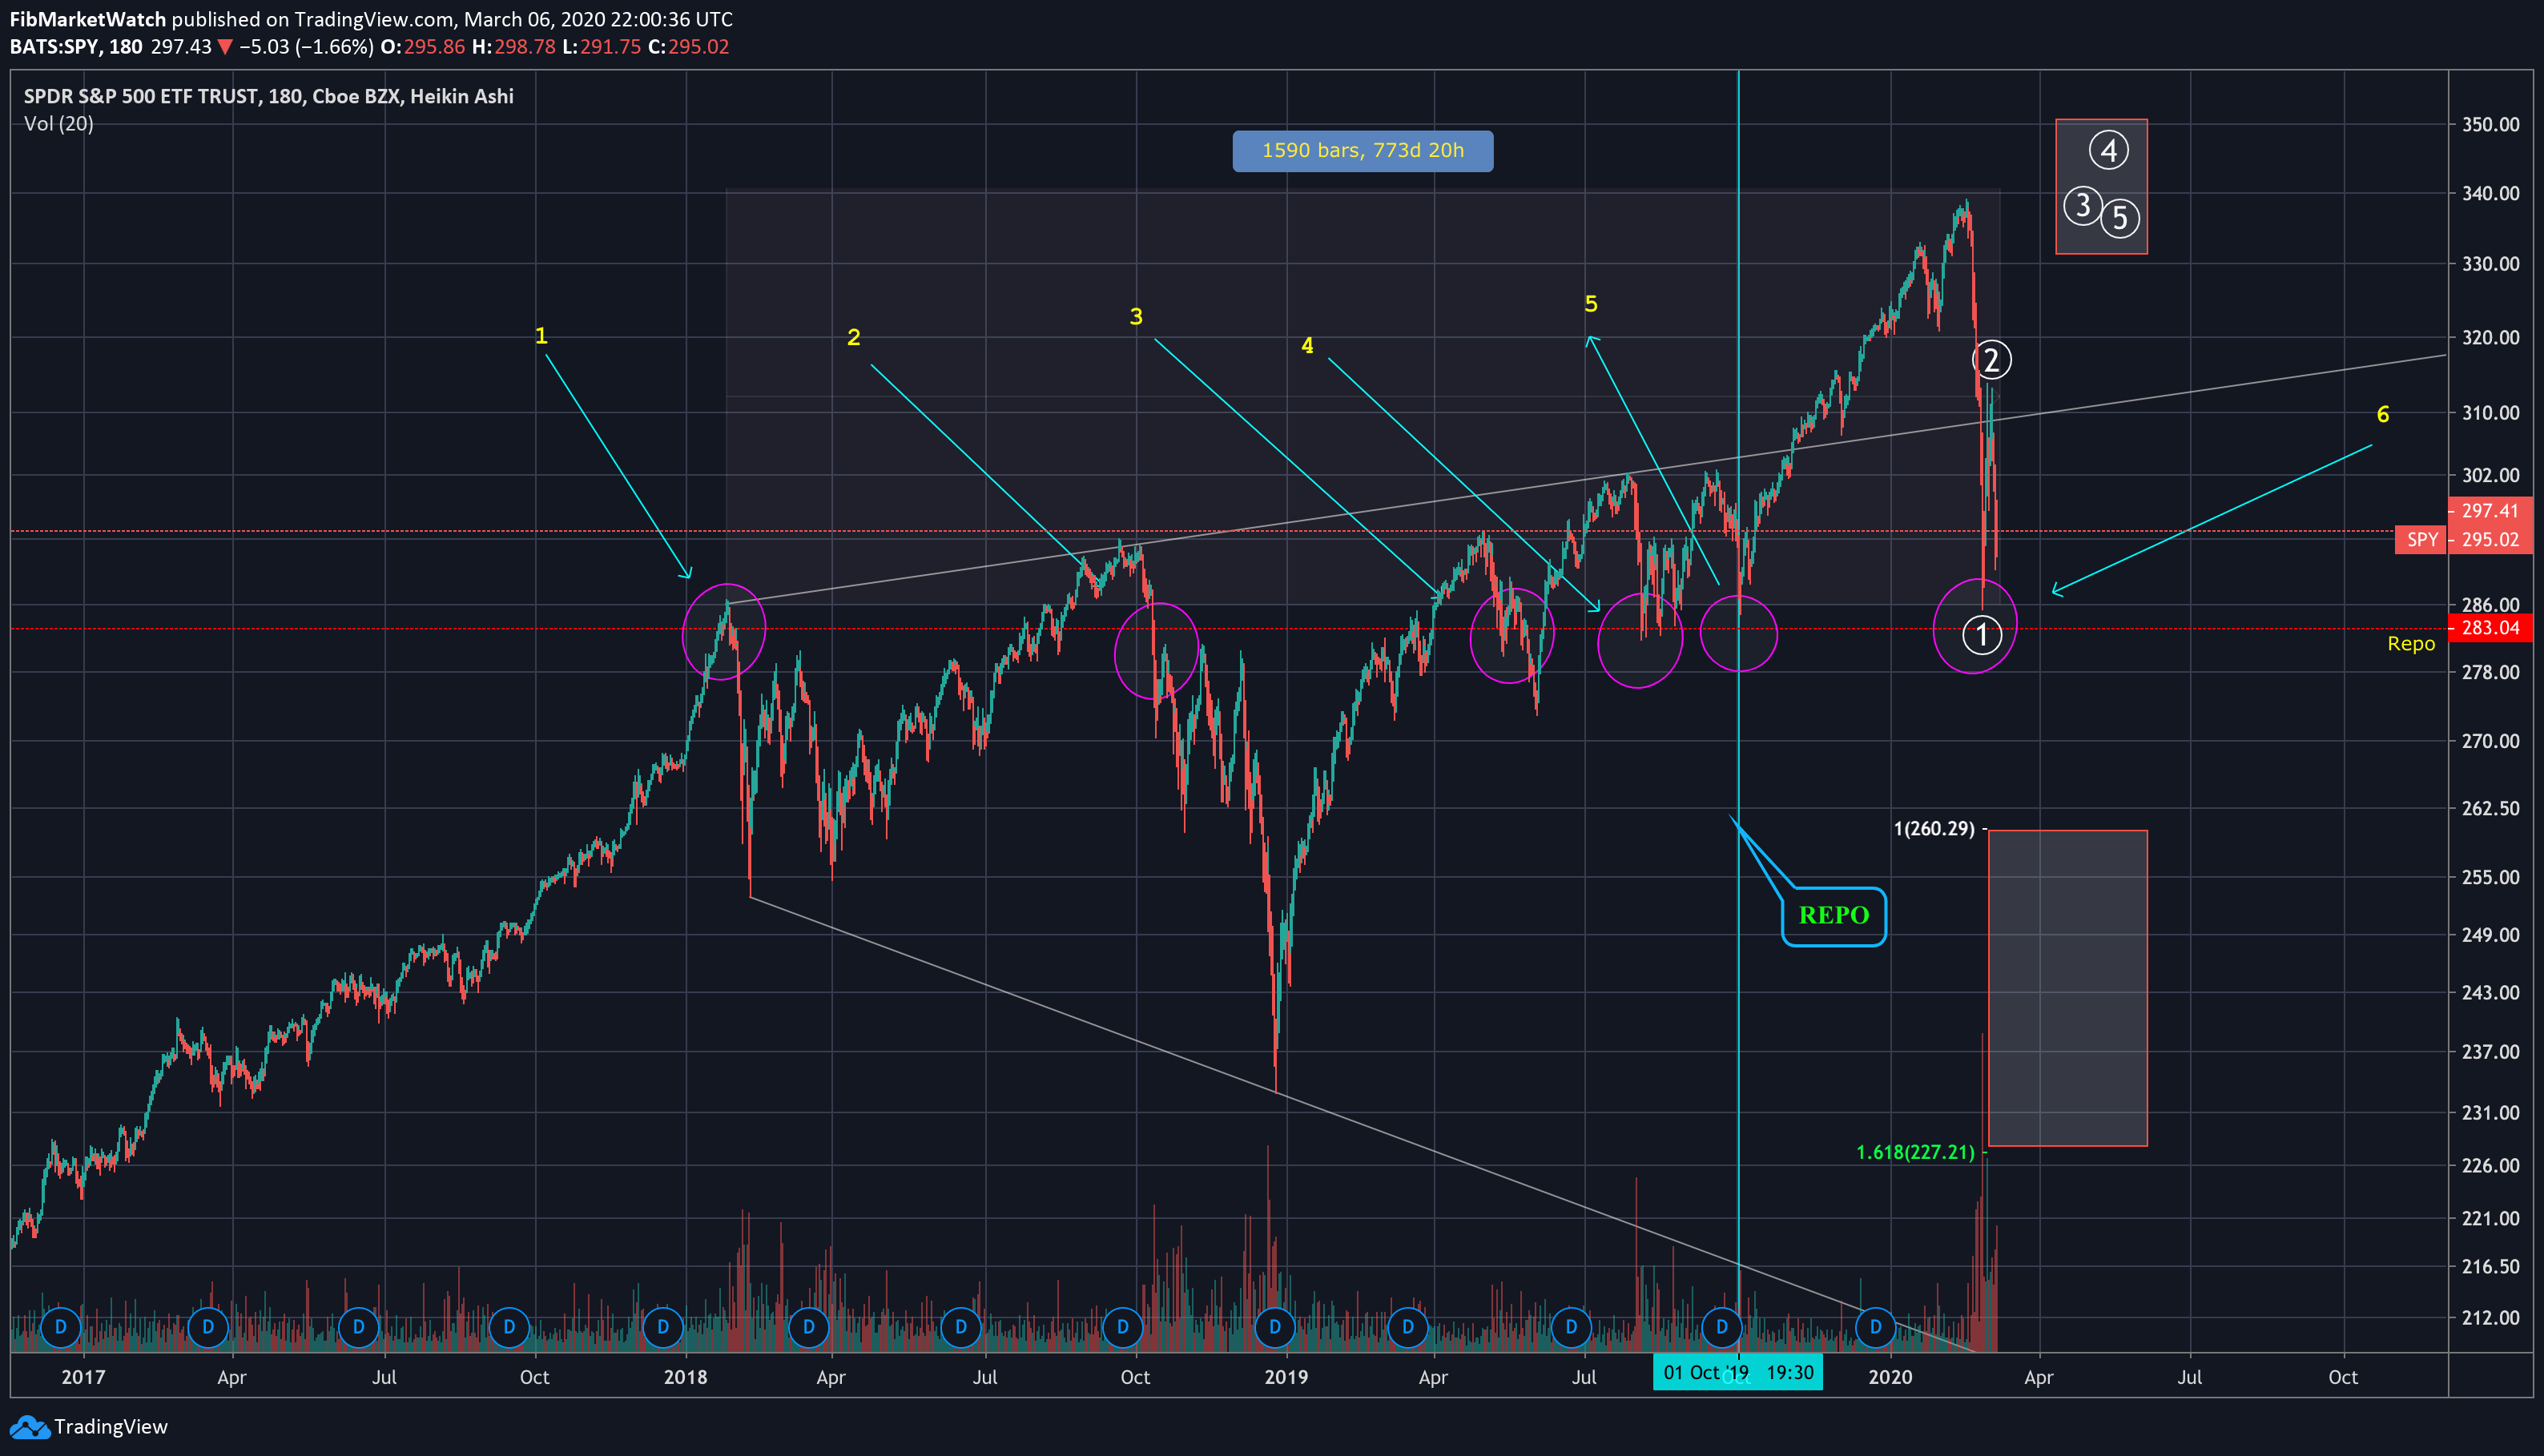
Task: Click the dividend marker for June 2019
Action: pyautogui.click(x=1571, y=1327)
